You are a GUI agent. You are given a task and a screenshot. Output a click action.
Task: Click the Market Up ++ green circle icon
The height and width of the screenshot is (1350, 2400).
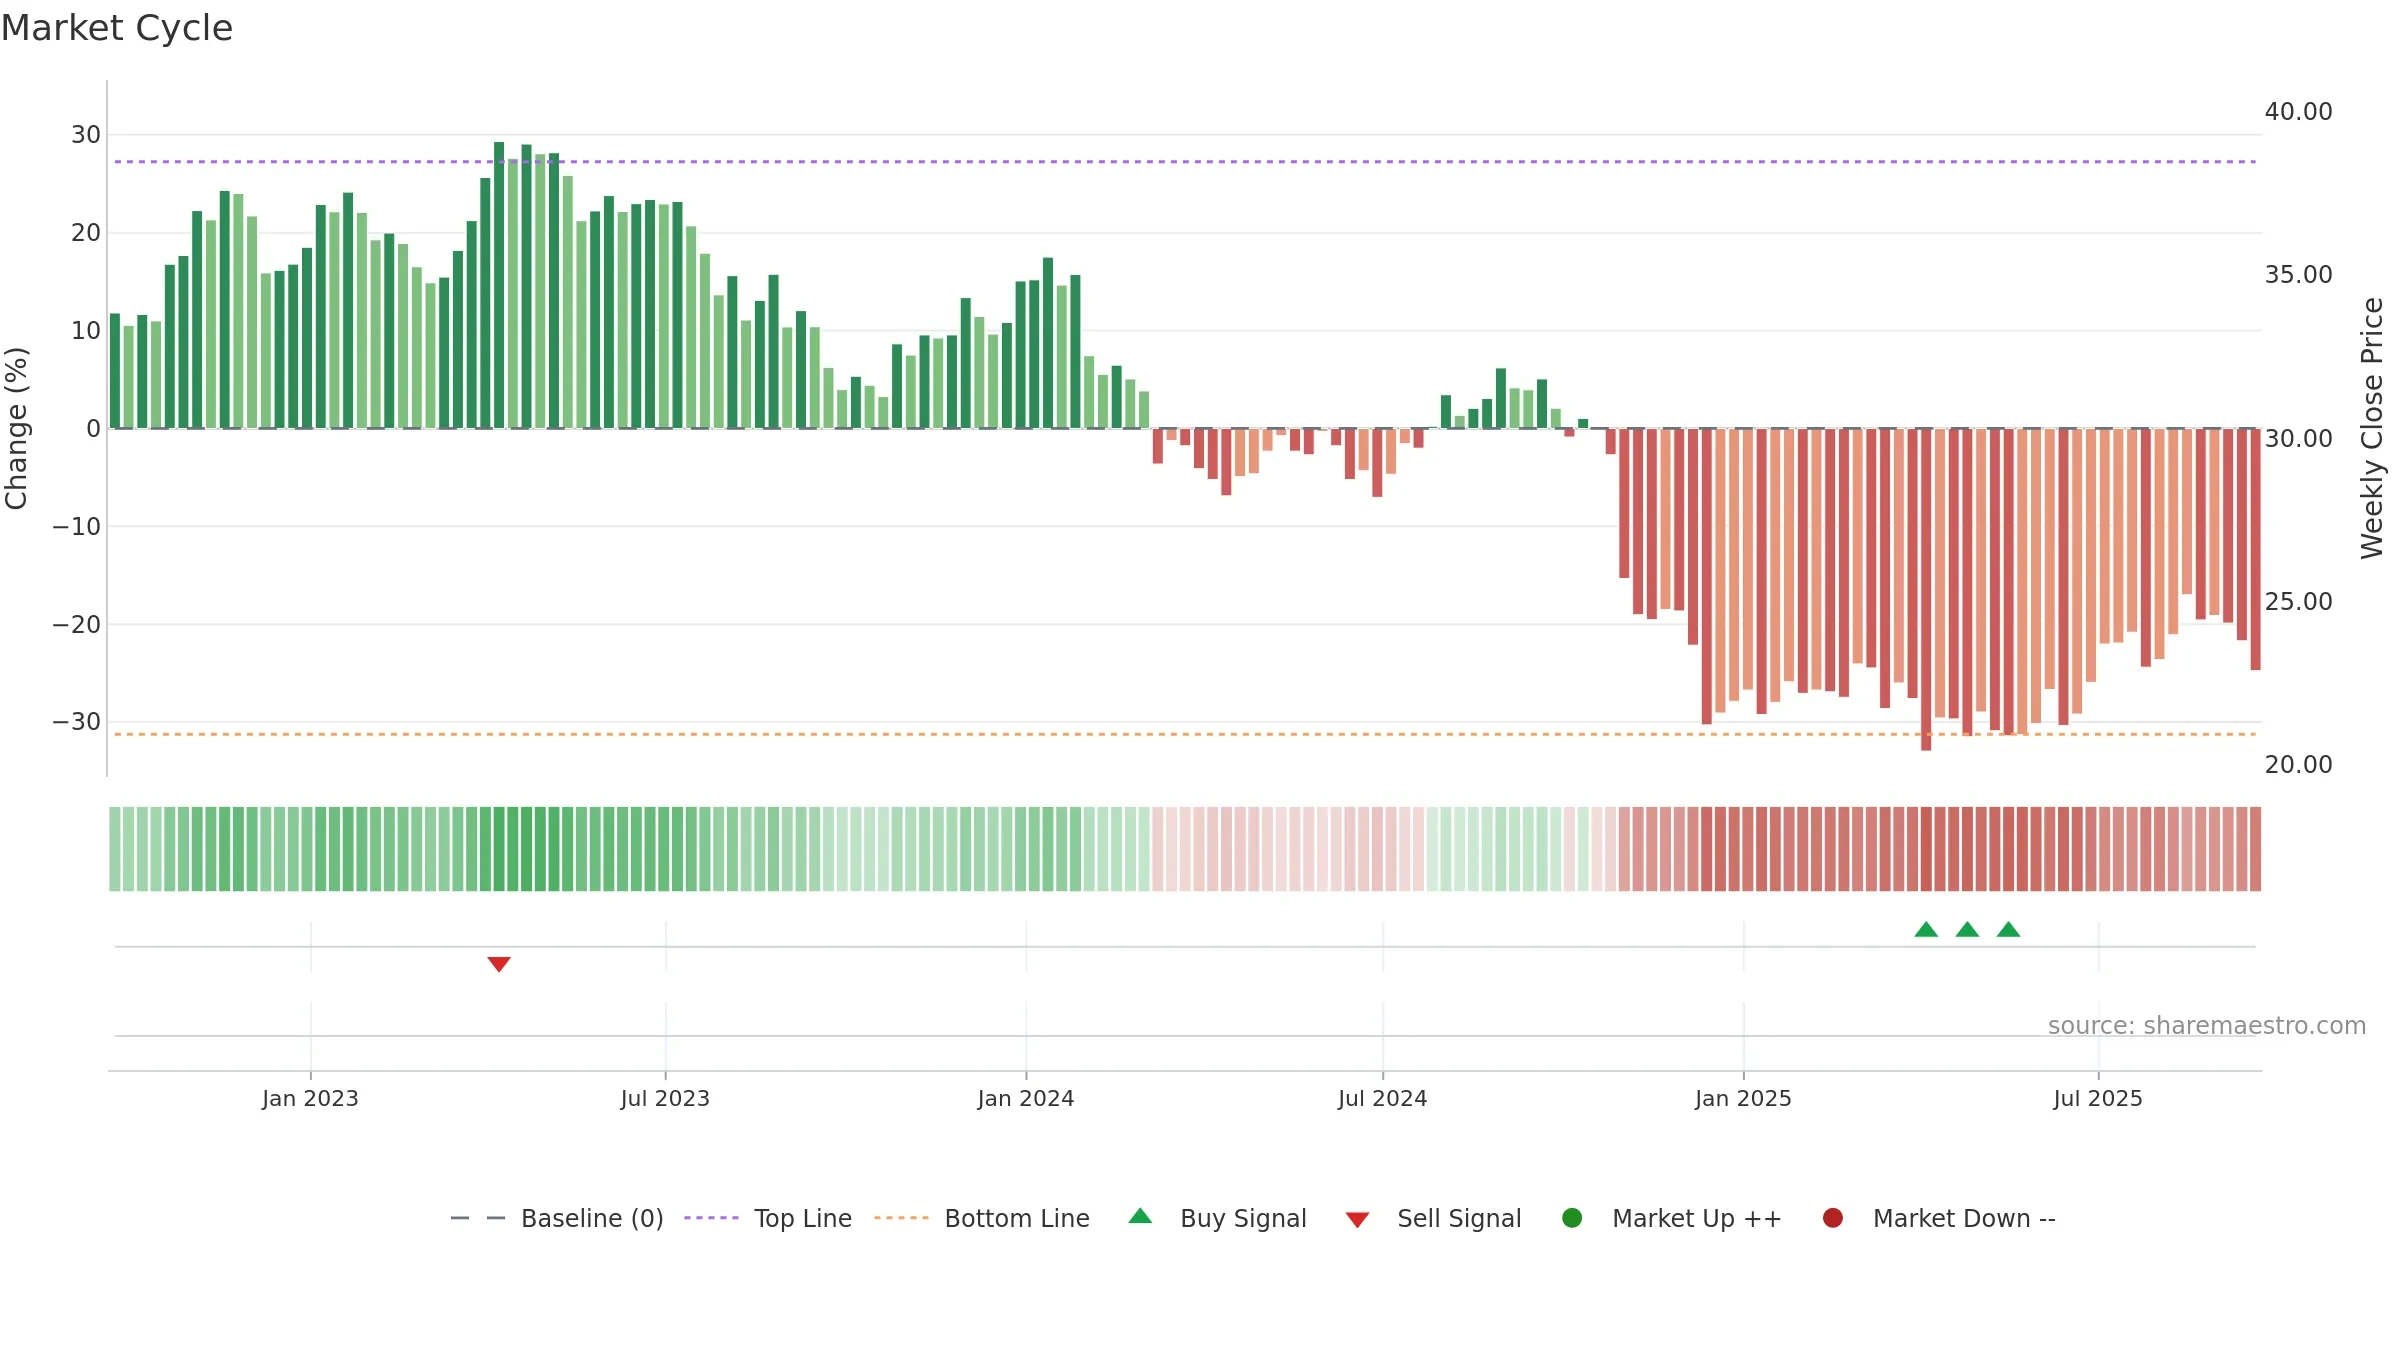1572,1218
